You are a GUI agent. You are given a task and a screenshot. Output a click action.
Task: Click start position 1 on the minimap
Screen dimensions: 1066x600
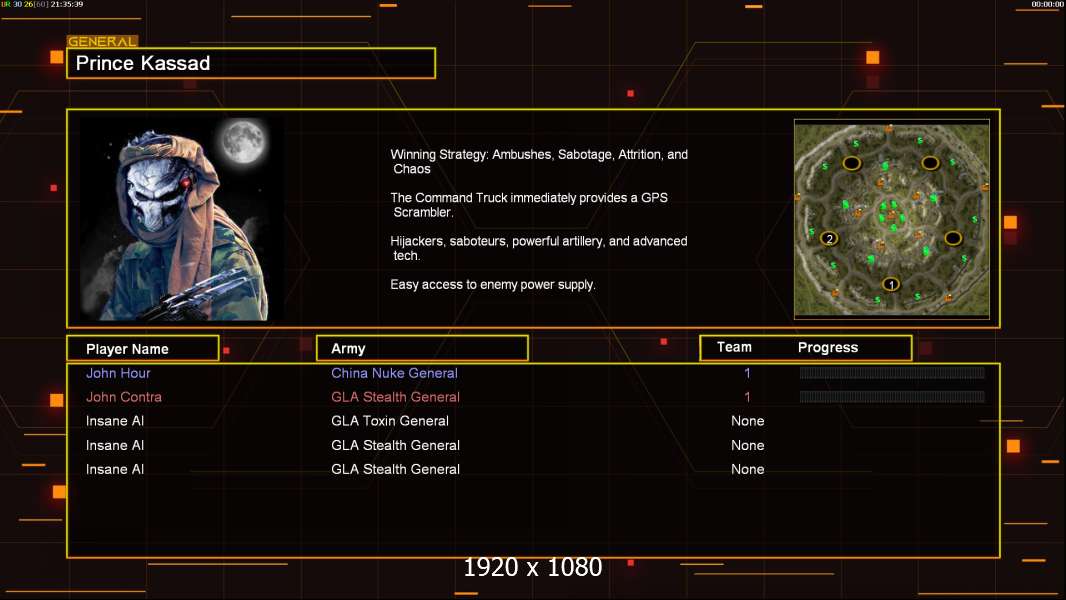(x=891, y=284)
